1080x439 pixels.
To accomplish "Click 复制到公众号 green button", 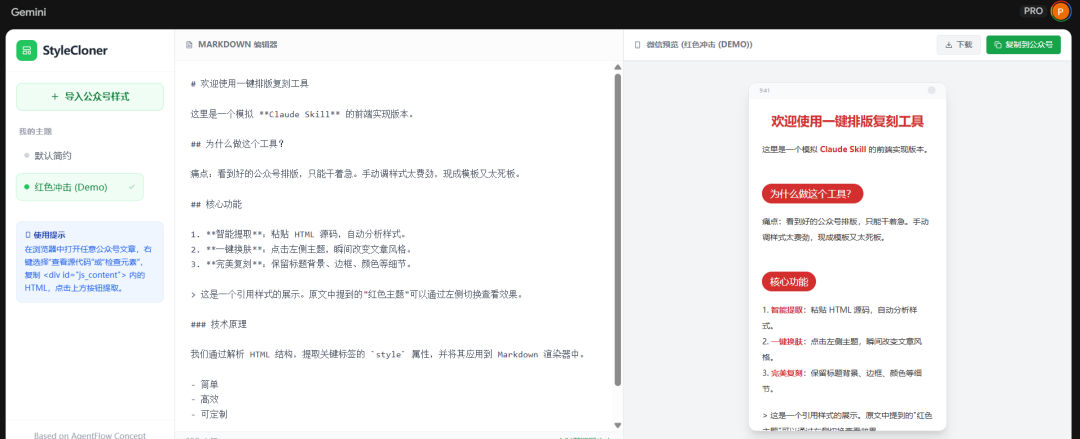I will pyautogui.click(x=1024, y=45).
